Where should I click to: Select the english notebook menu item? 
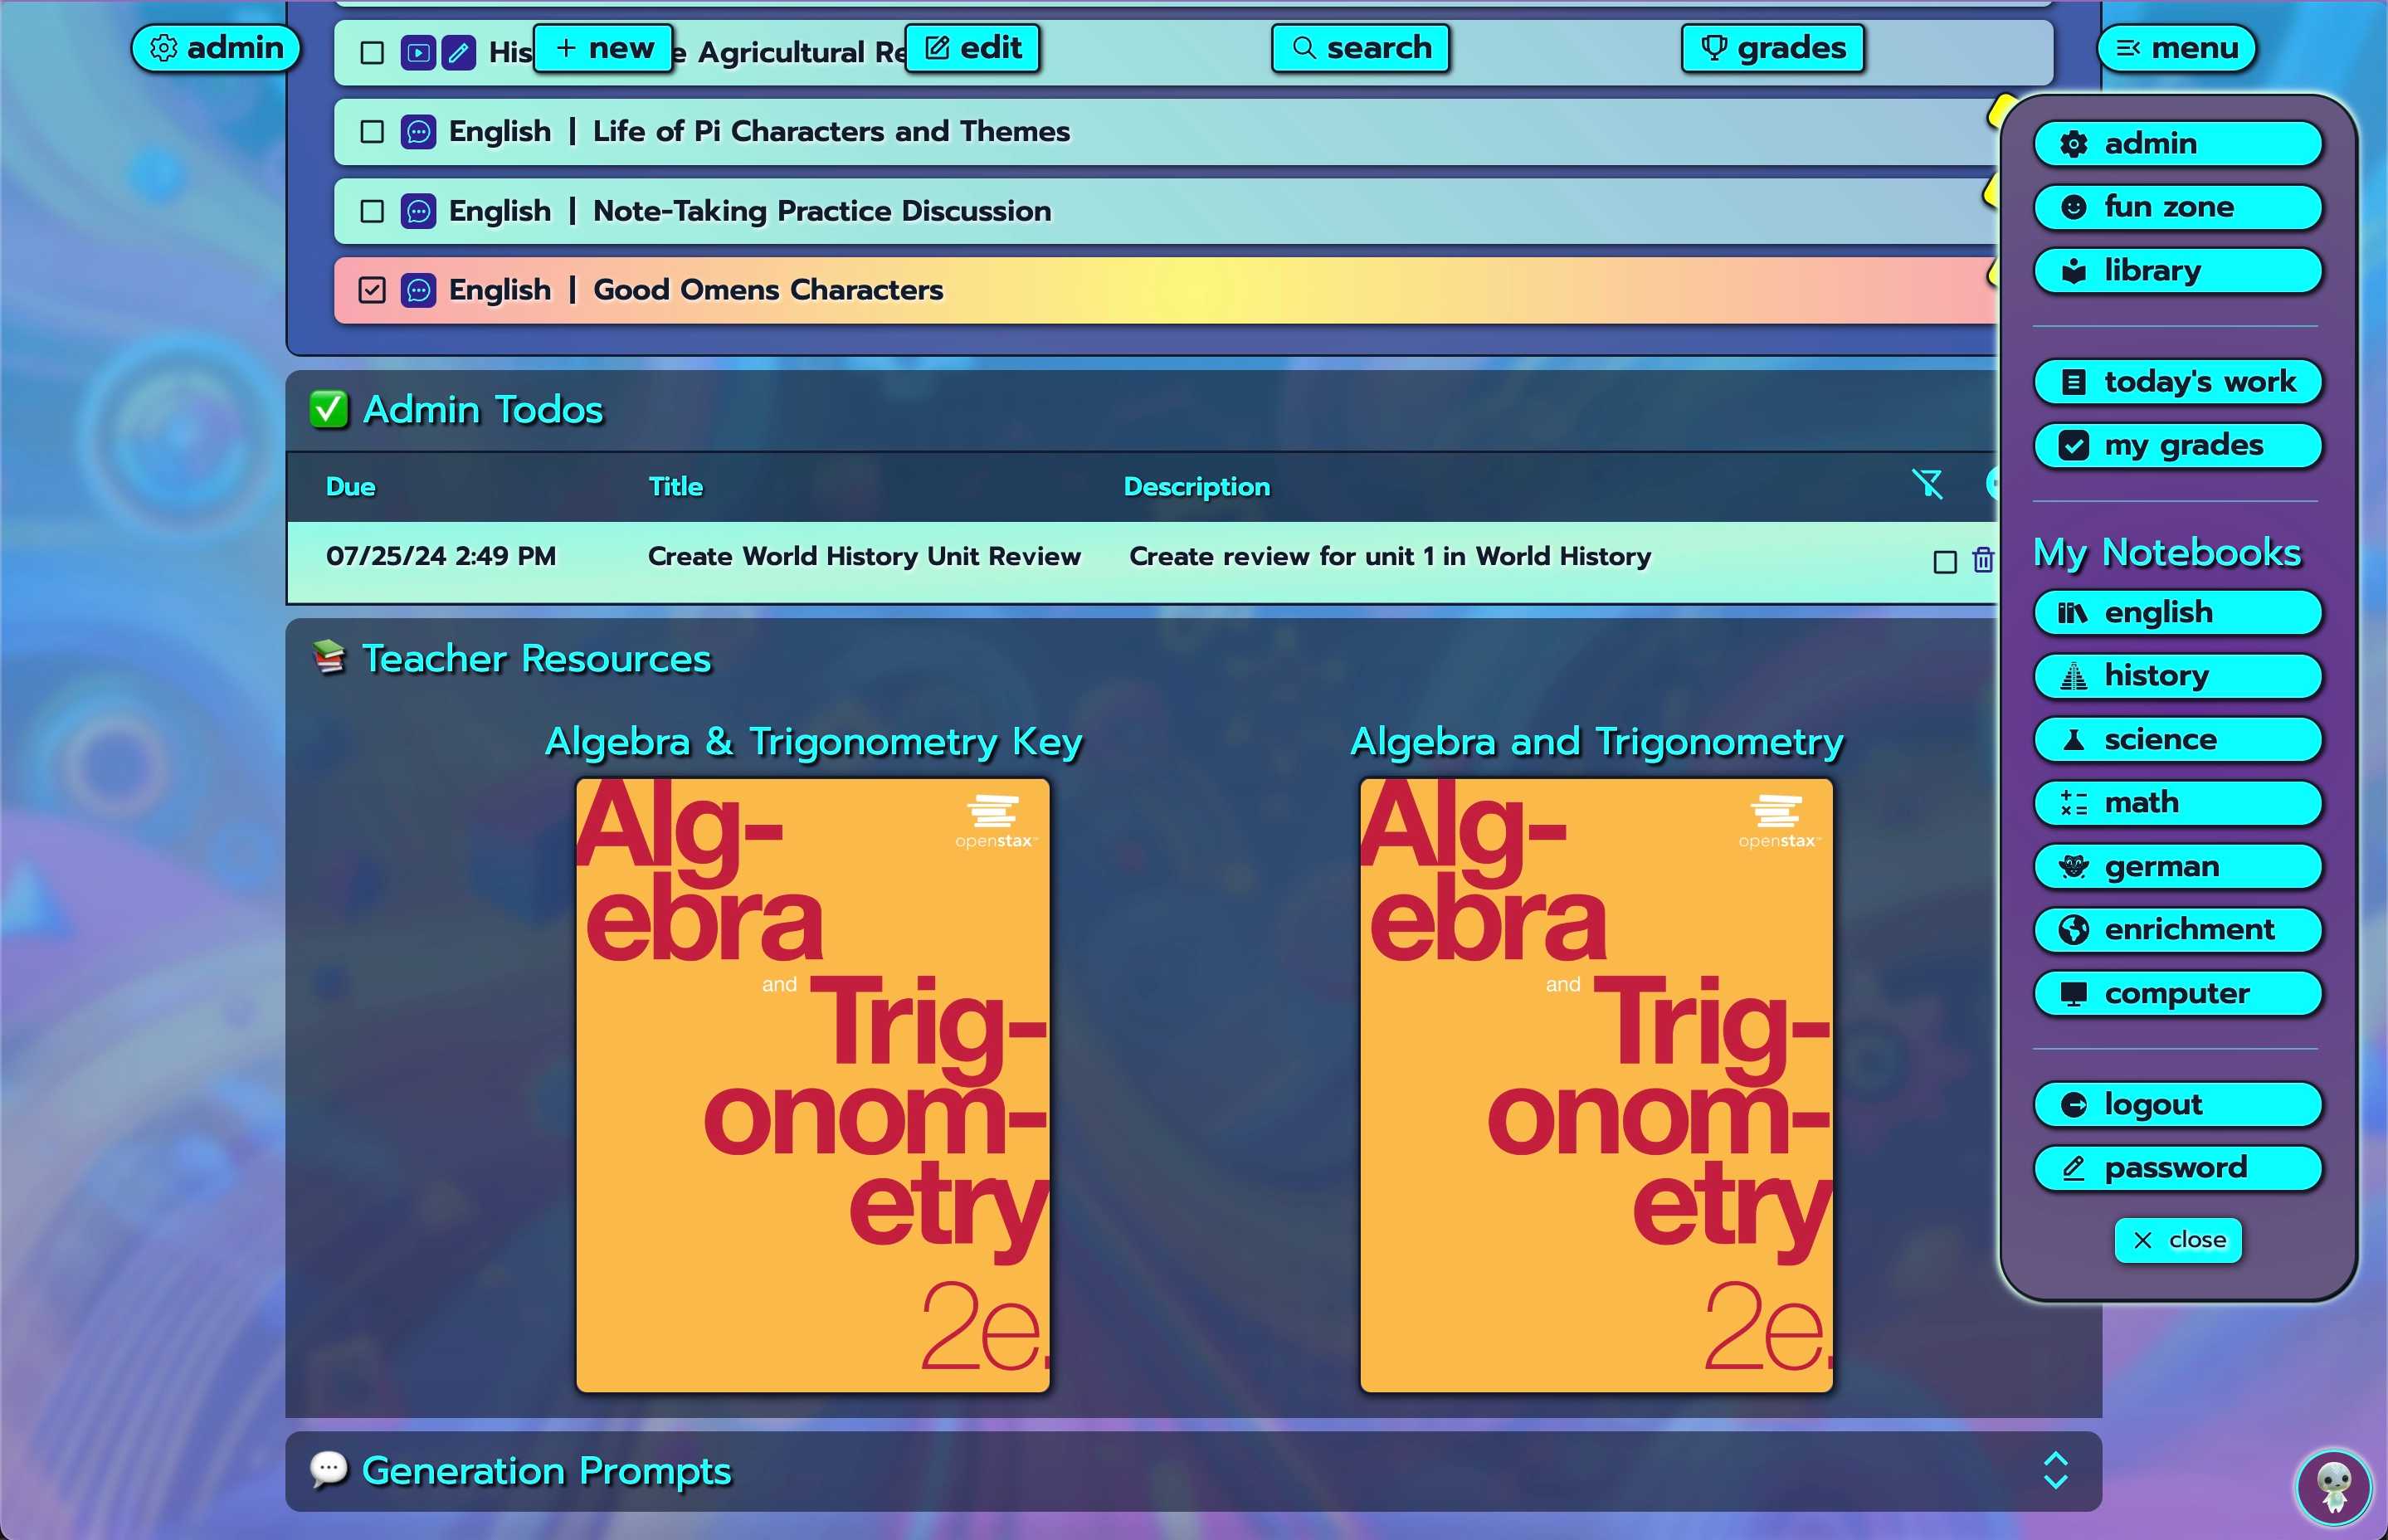tap(2179, 611)
